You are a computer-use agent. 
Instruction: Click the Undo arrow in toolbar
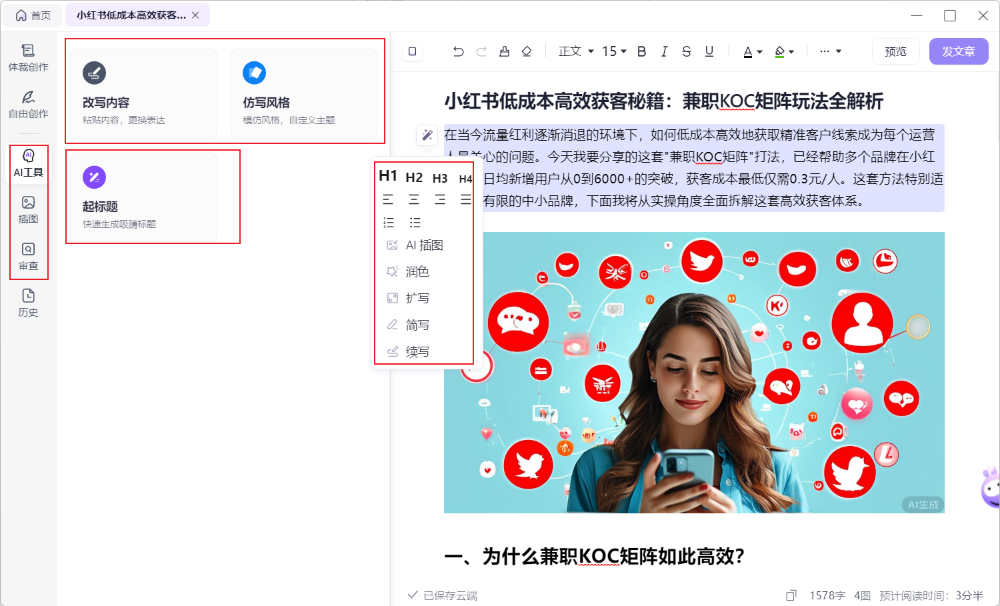[458, 52]
